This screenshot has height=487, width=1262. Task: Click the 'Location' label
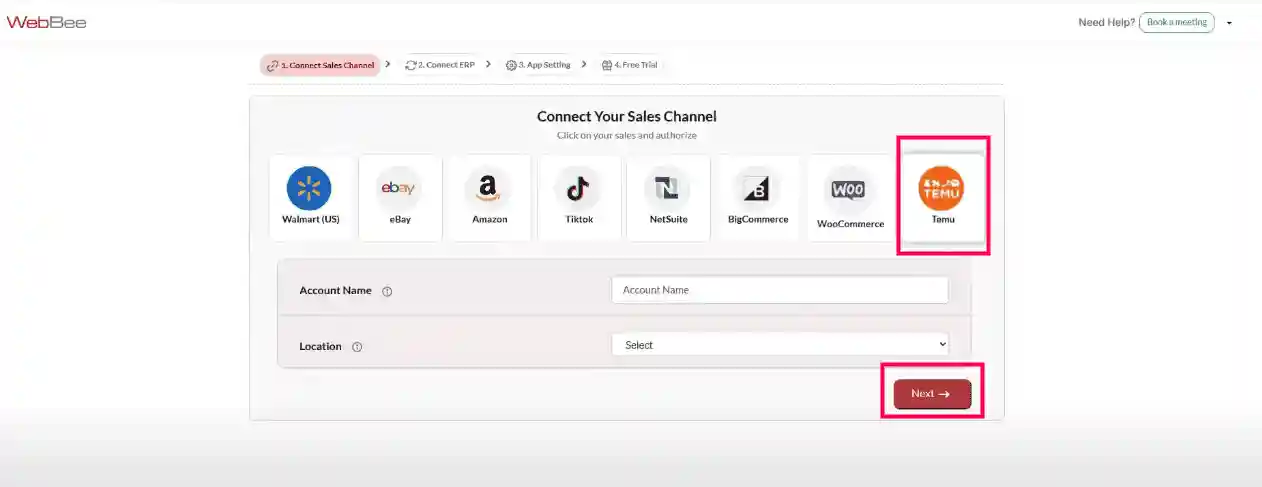(x=320, y=346)
